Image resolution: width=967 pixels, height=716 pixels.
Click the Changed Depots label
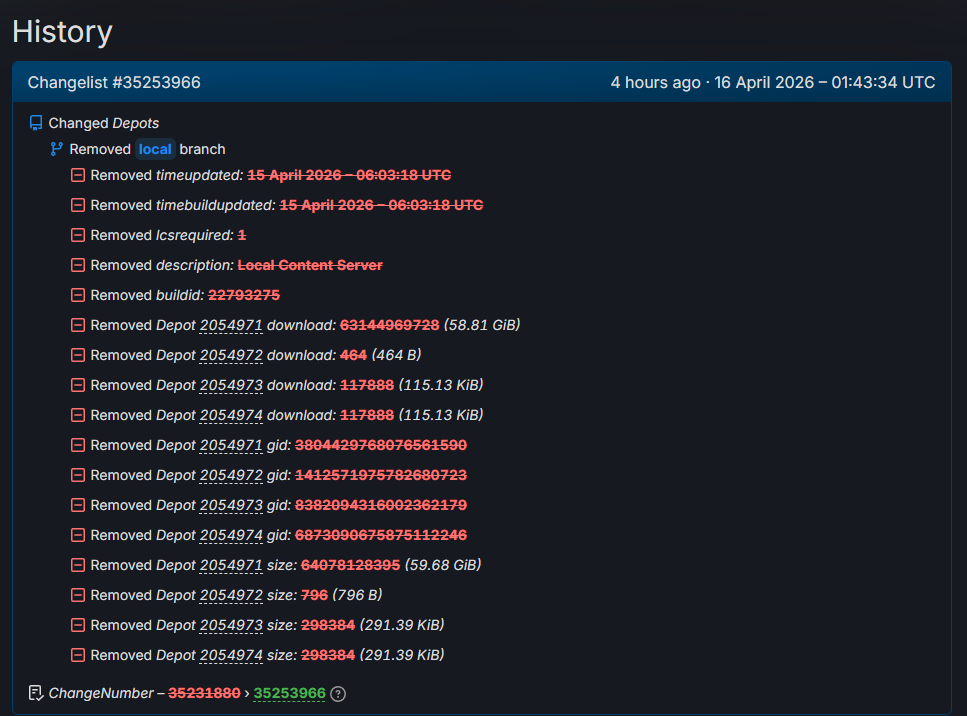(x=104, y=123)
